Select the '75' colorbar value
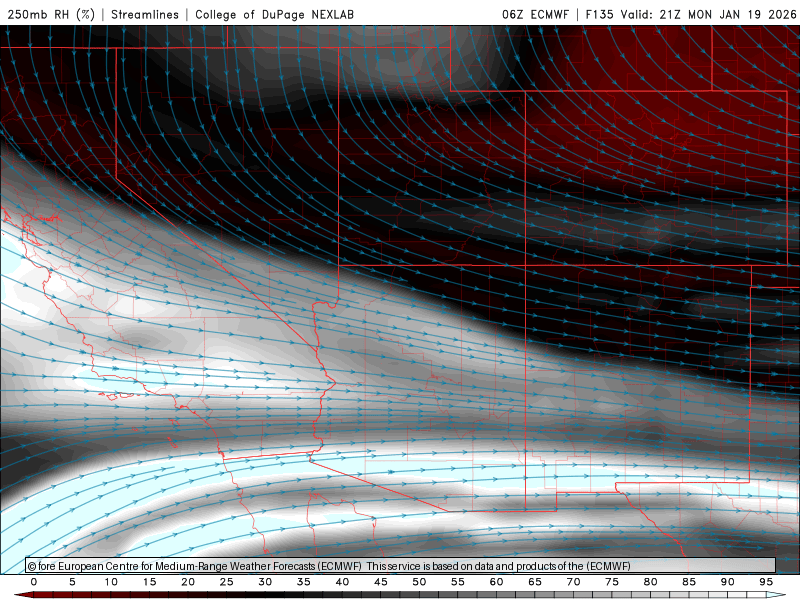Screen dimensions: 800x600 tap(612, 582)
